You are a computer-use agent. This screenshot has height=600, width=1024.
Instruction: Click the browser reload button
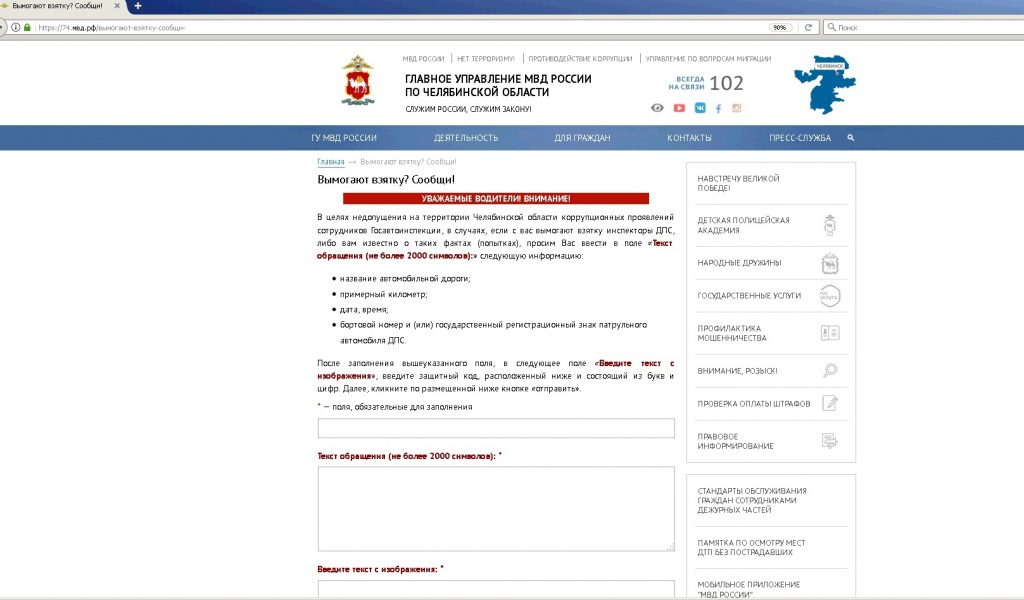tap(808, 27)
